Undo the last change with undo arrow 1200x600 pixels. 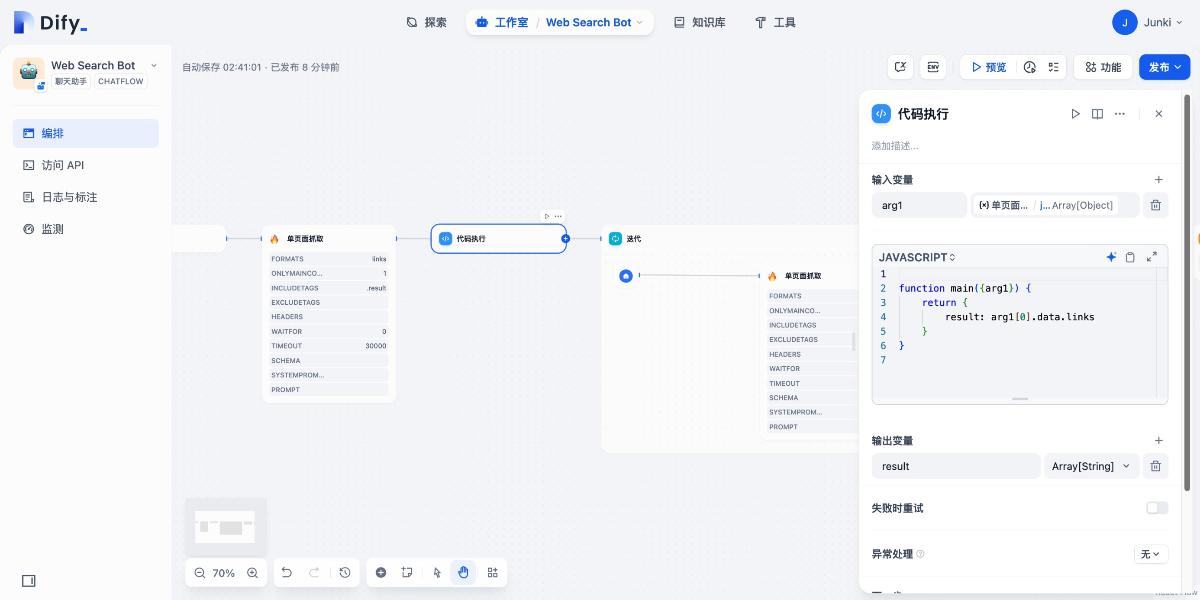pos(287,572)
